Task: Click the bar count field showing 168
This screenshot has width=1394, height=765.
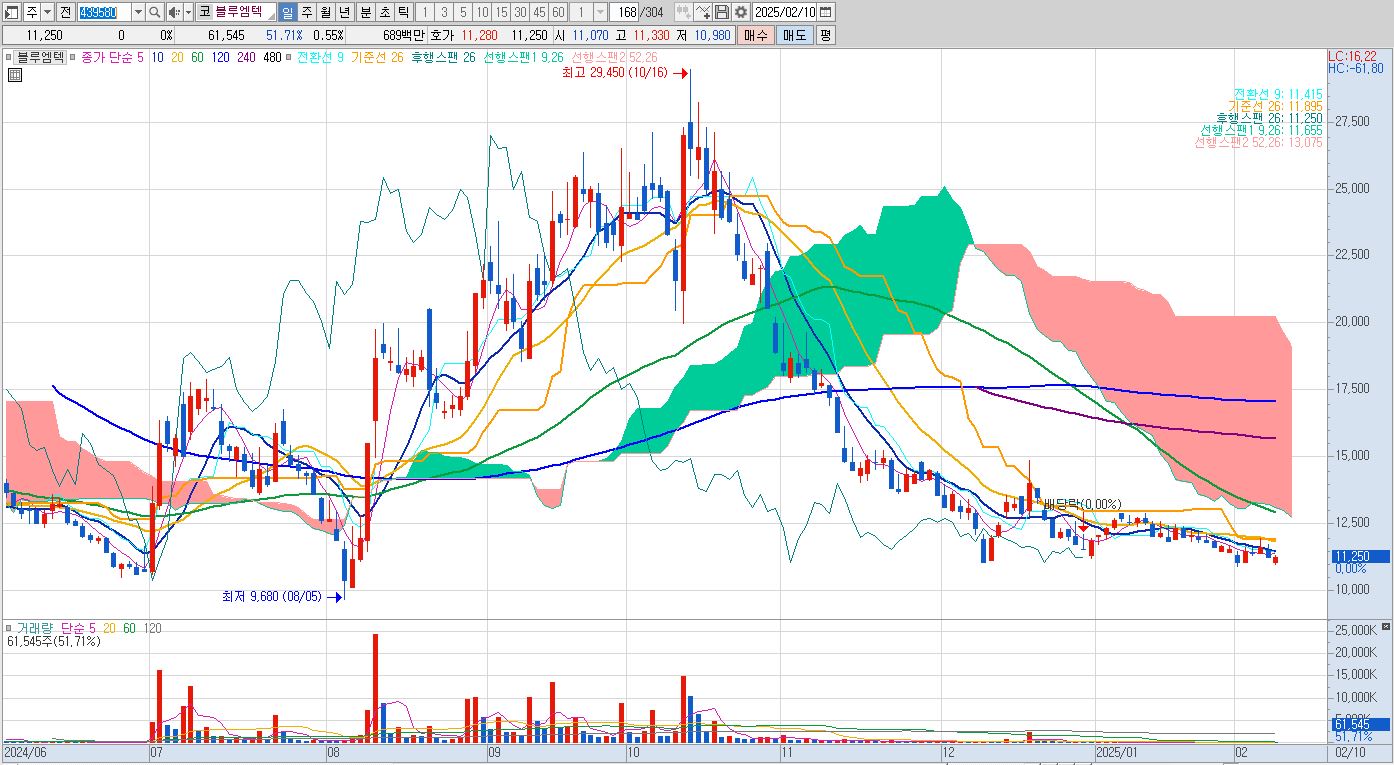Action: (625, 12)
